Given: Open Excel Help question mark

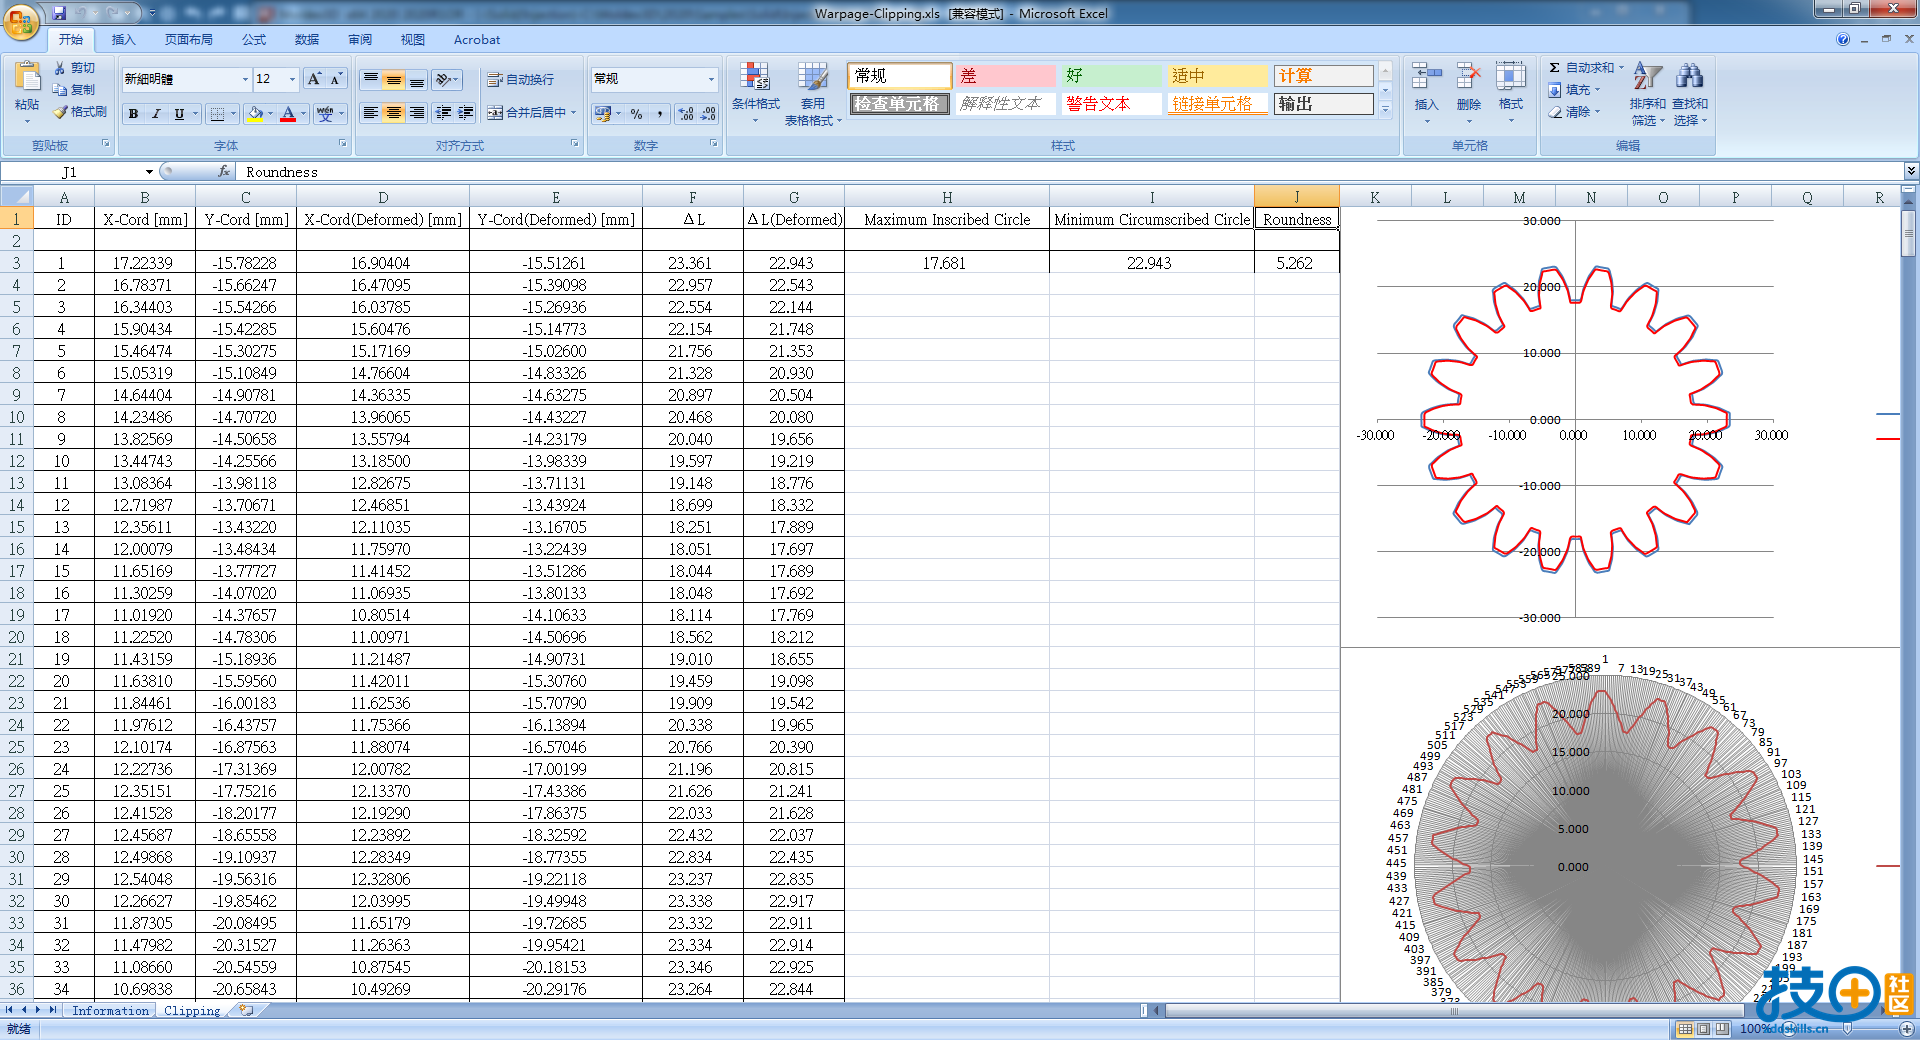Looking at the screenshot, I should (1843, 39).
